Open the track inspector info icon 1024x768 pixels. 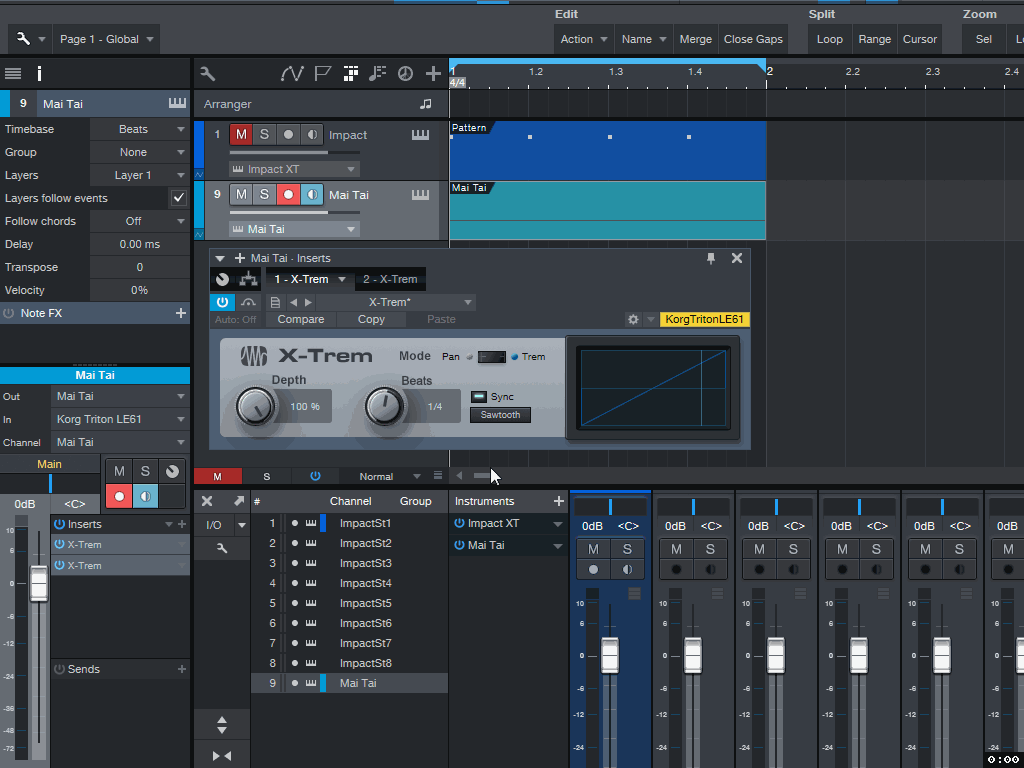[40, 73]
